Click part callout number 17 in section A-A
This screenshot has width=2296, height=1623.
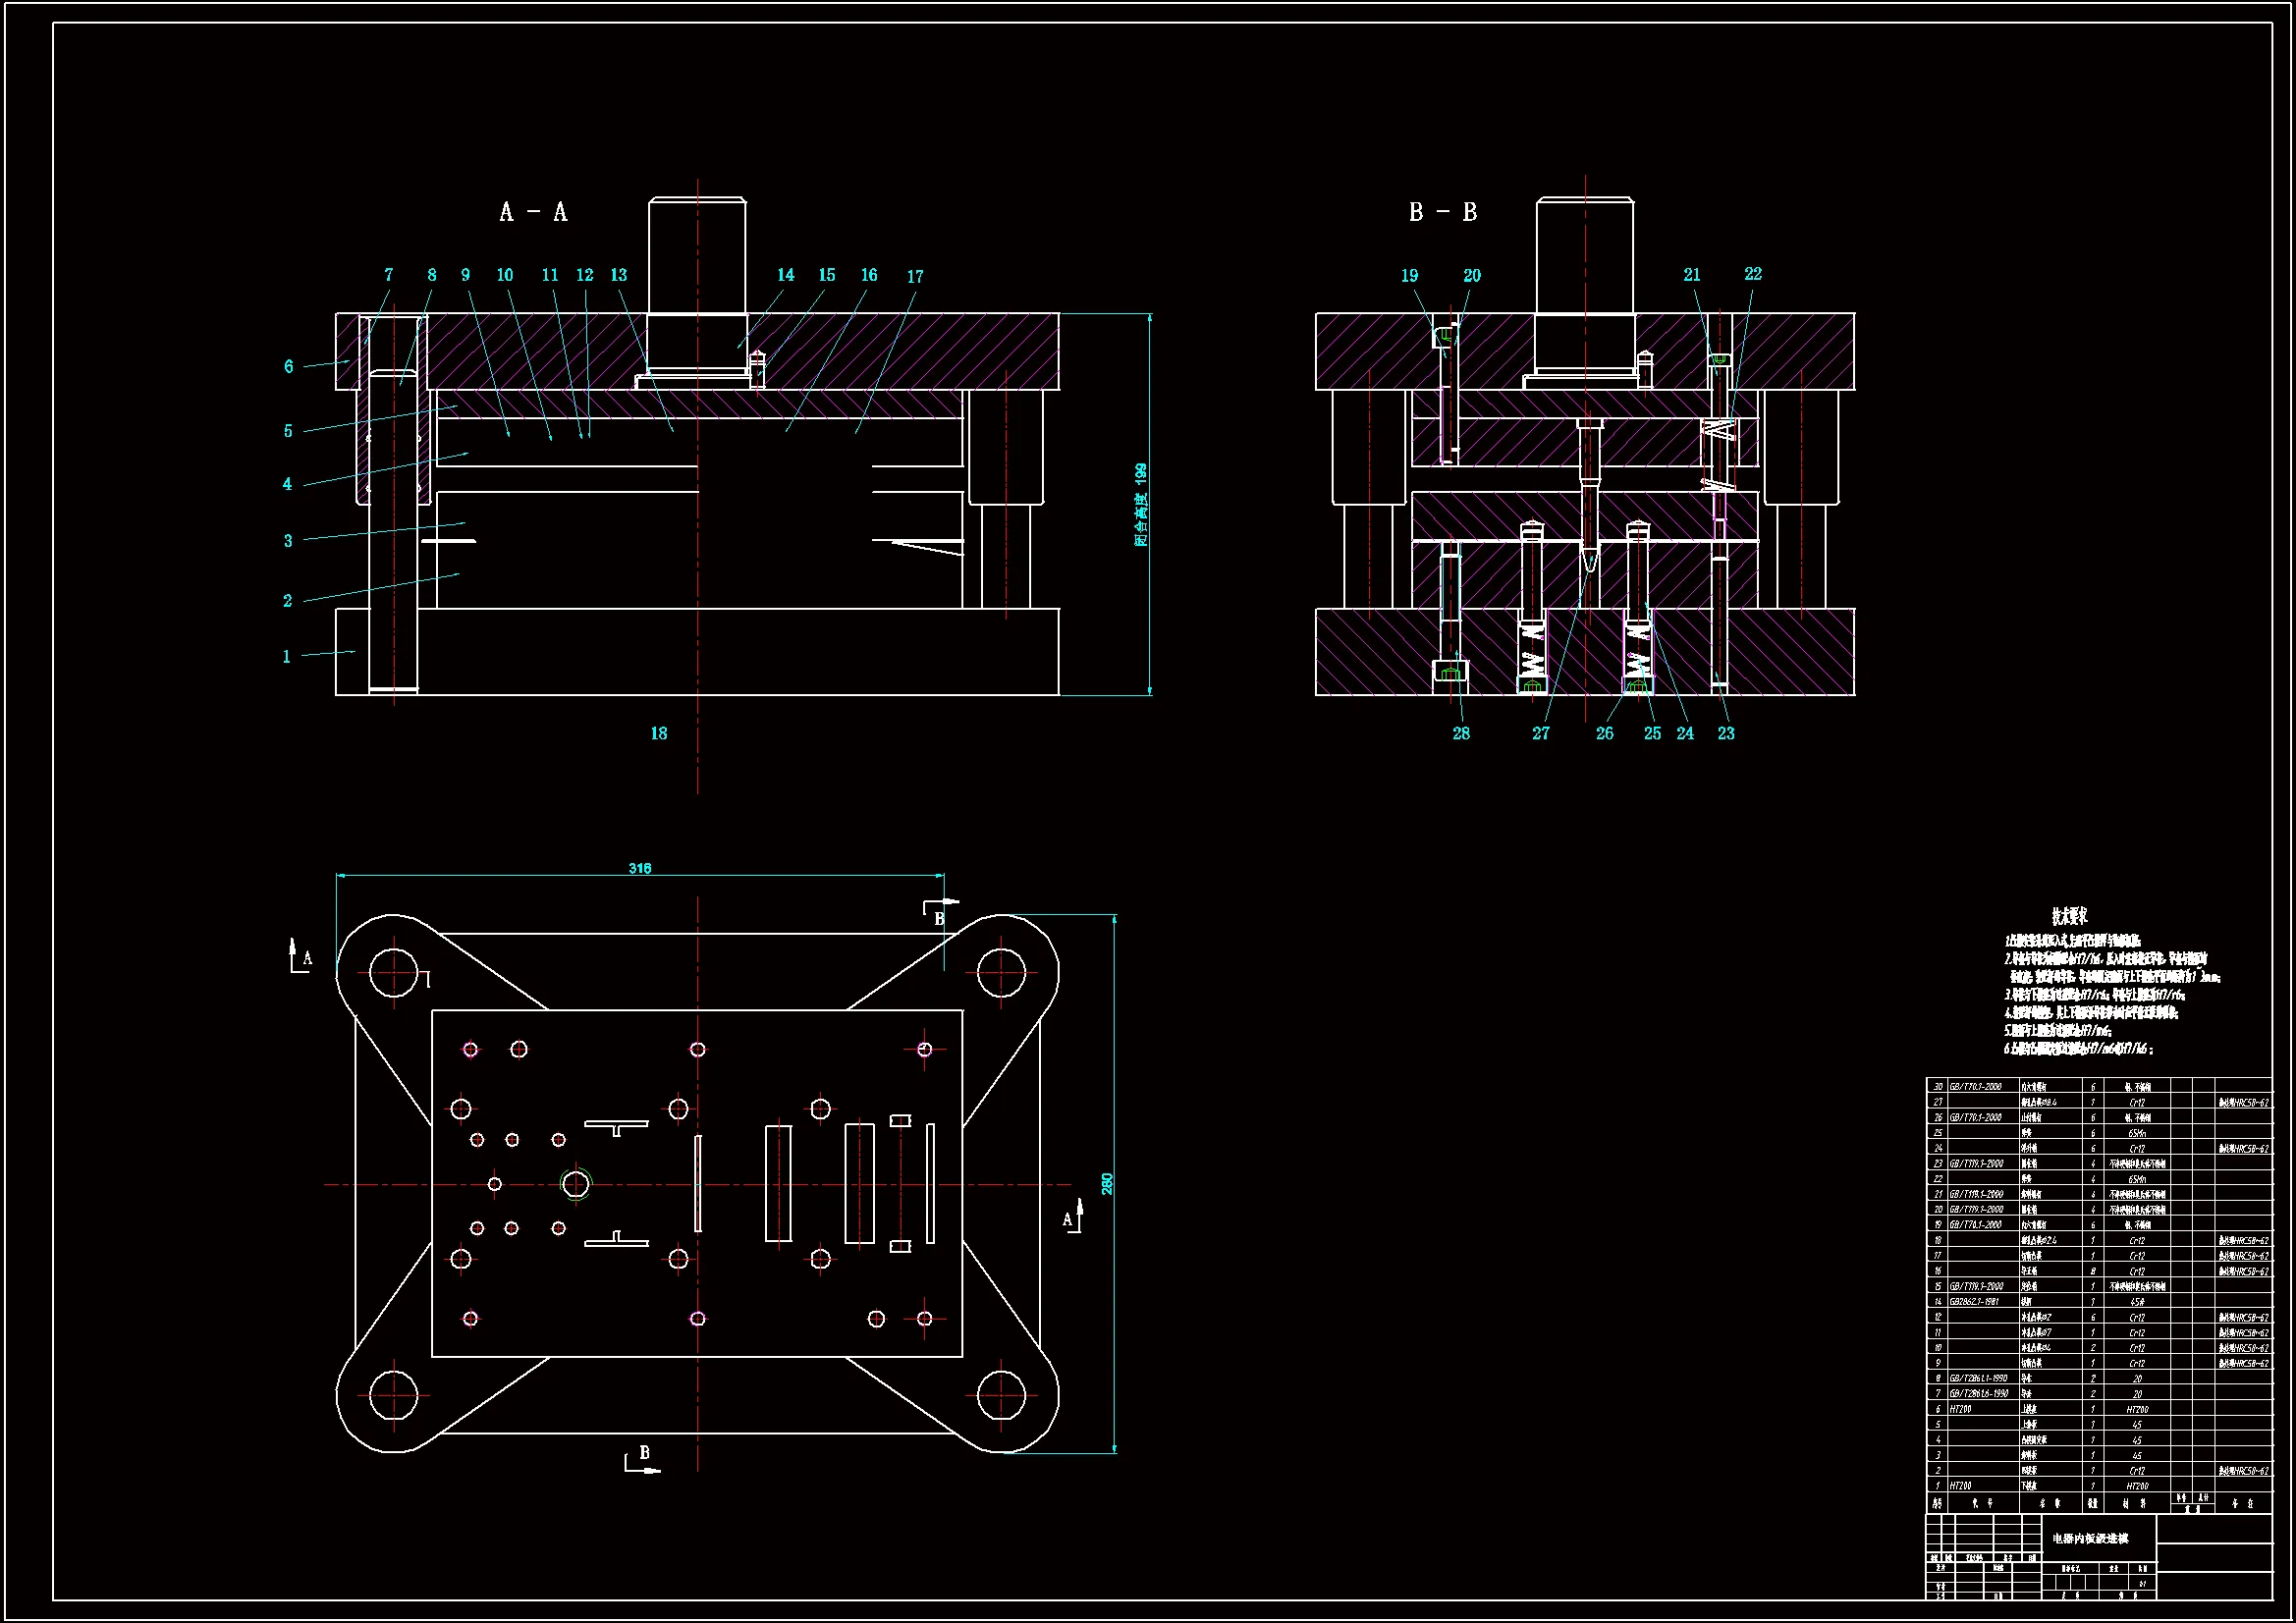click(x=915, y=276)
